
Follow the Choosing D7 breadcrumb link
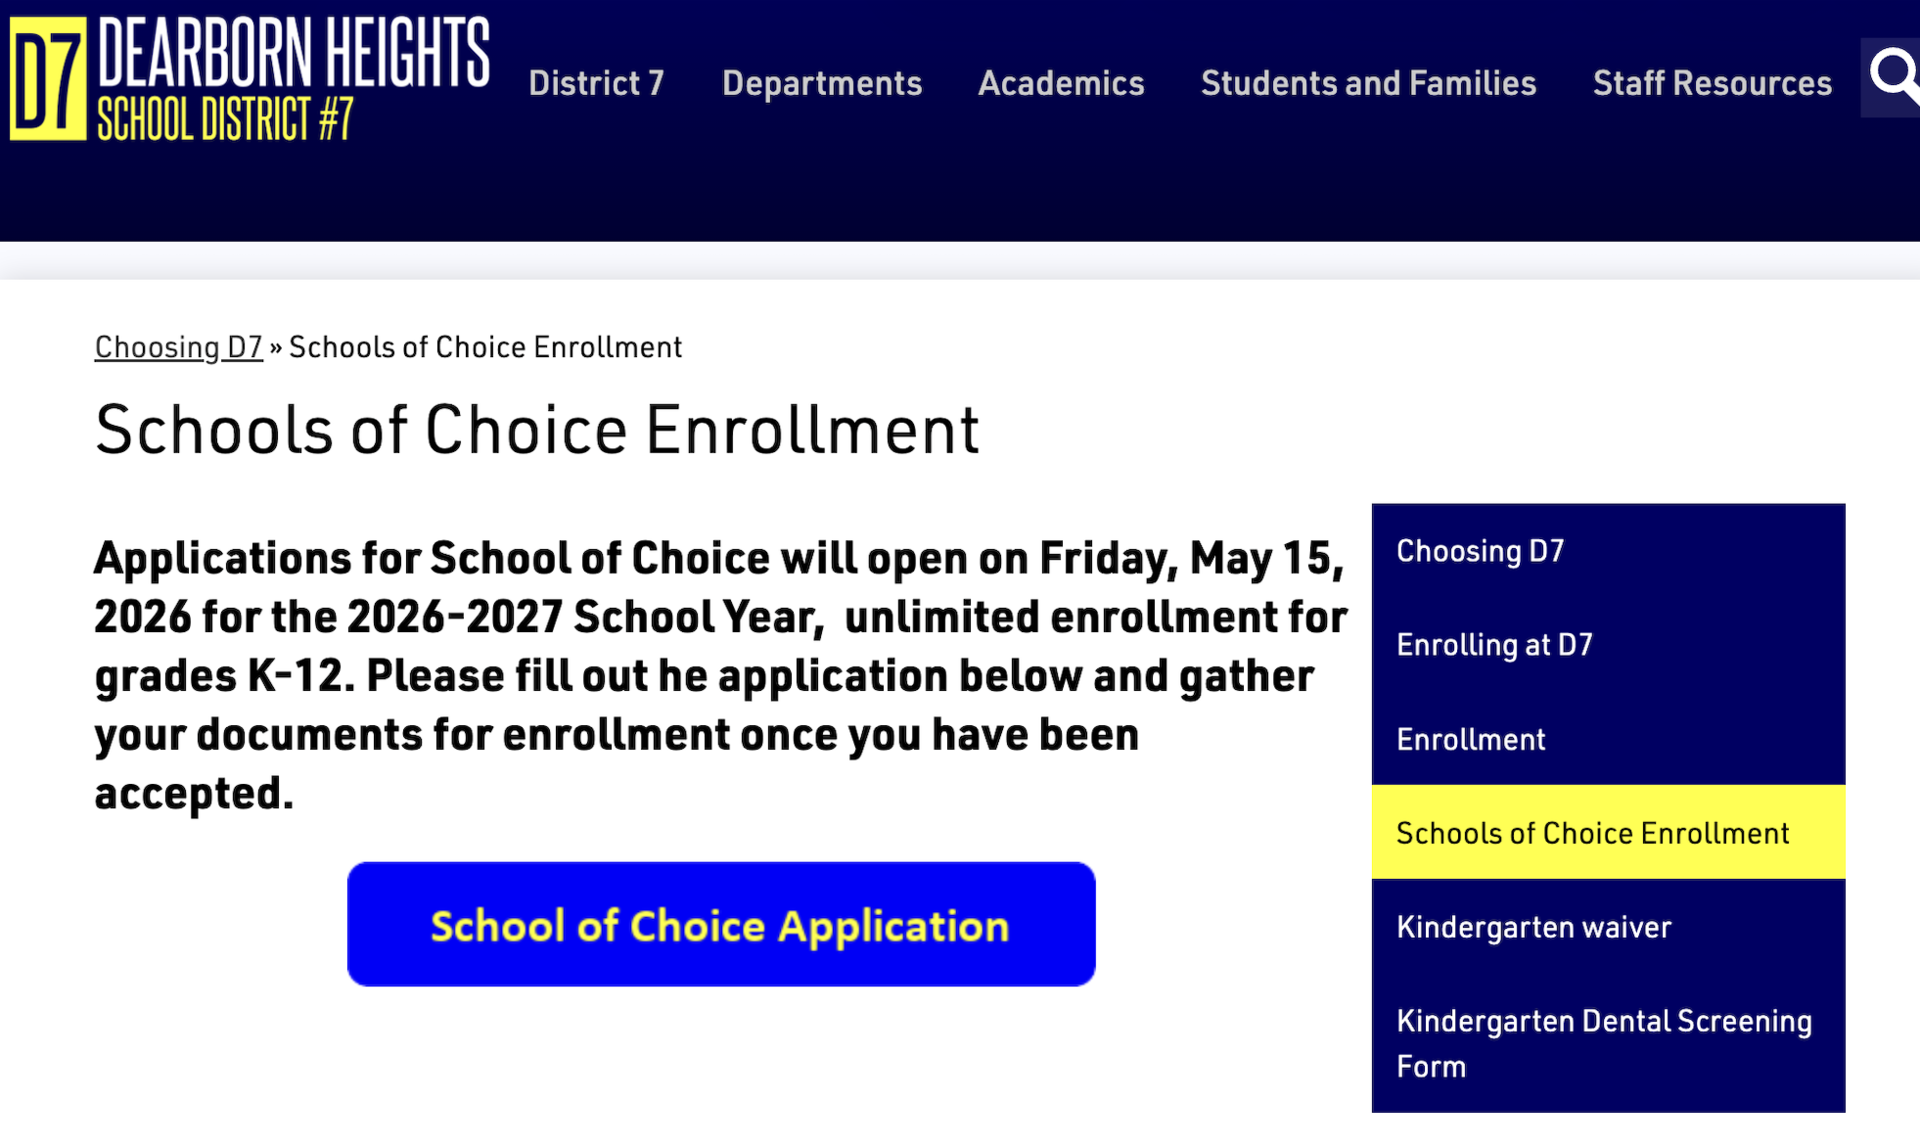pyautogui.click(x=178, y=346)
